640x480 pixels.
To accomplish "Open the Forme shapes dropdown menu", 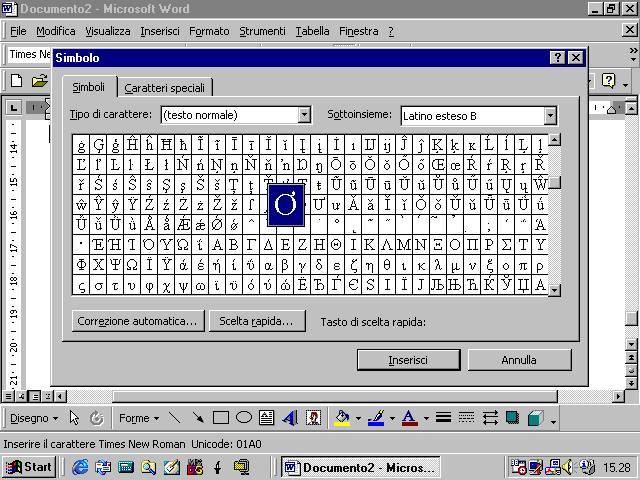I will [x=139, y=418].
